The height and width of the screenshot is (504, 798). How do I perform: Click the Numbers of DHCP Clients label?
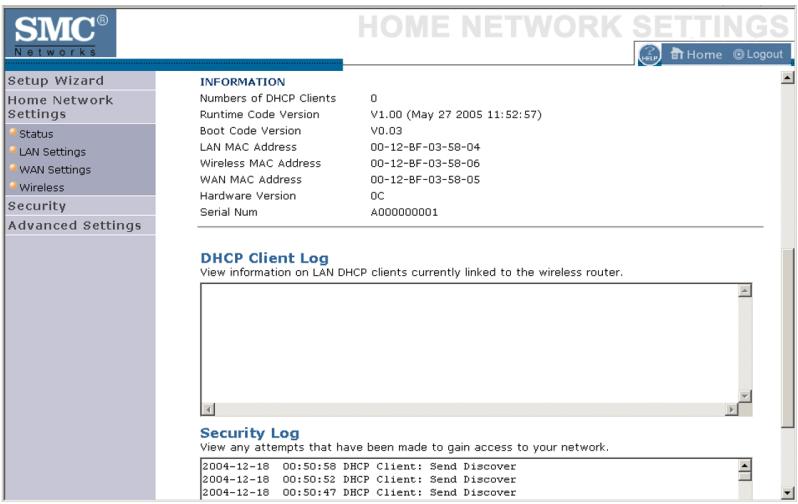268,98
